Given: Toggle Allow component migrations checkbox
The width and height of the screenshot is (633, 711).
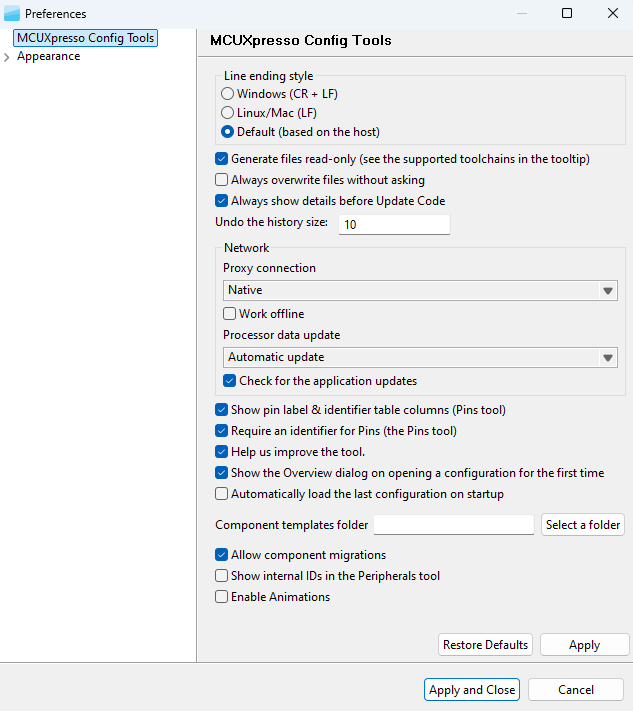Looking at the screenshot, I should (221, 555).
